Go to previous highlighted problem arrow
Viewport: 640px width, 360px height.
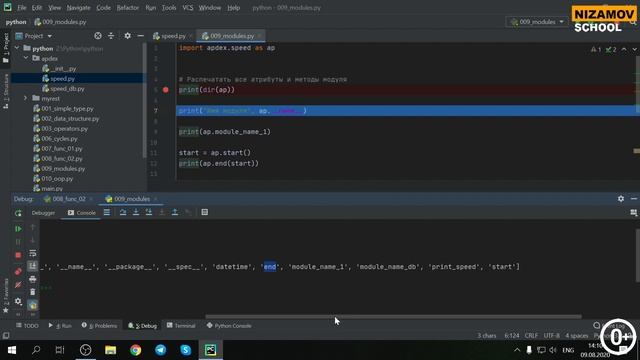[x=624, y=49]
